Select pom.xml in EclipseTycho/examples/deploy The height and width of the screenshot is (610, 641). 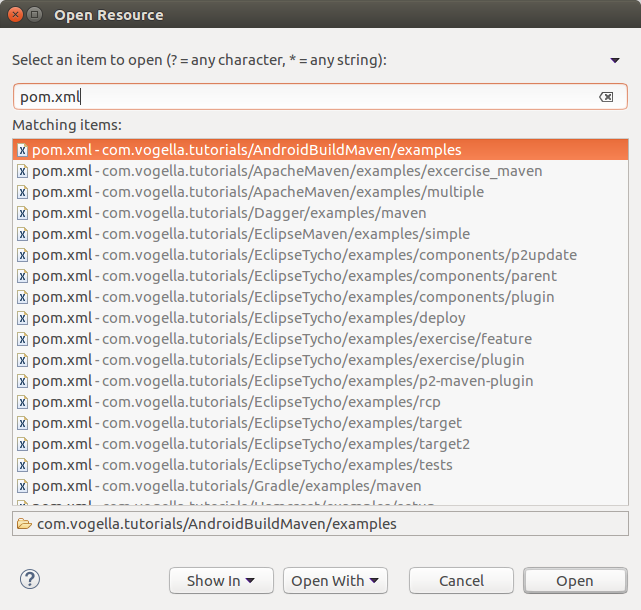tap(320, 318)
